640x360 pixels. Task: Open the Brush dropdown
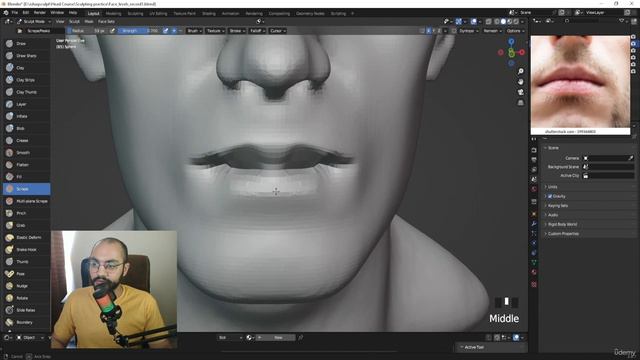[194, 31]
